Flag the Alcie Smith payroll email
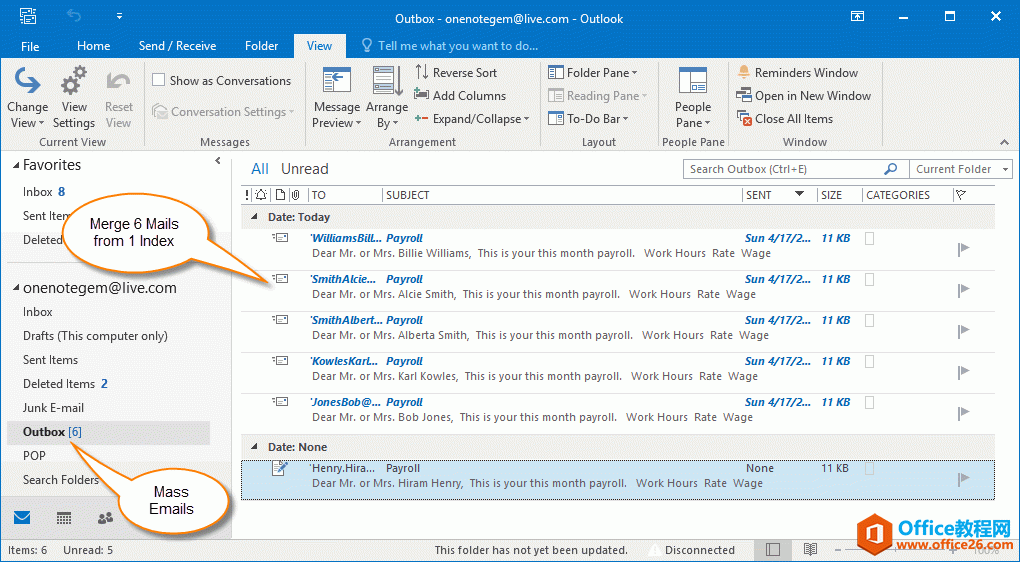 click(x=963, y=289)
